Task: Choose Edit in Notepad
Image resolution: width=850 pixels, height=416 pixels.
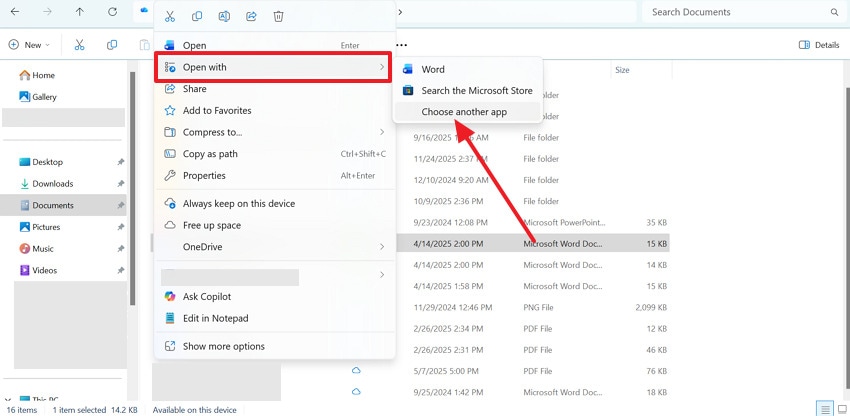Action: pos(275,318)
